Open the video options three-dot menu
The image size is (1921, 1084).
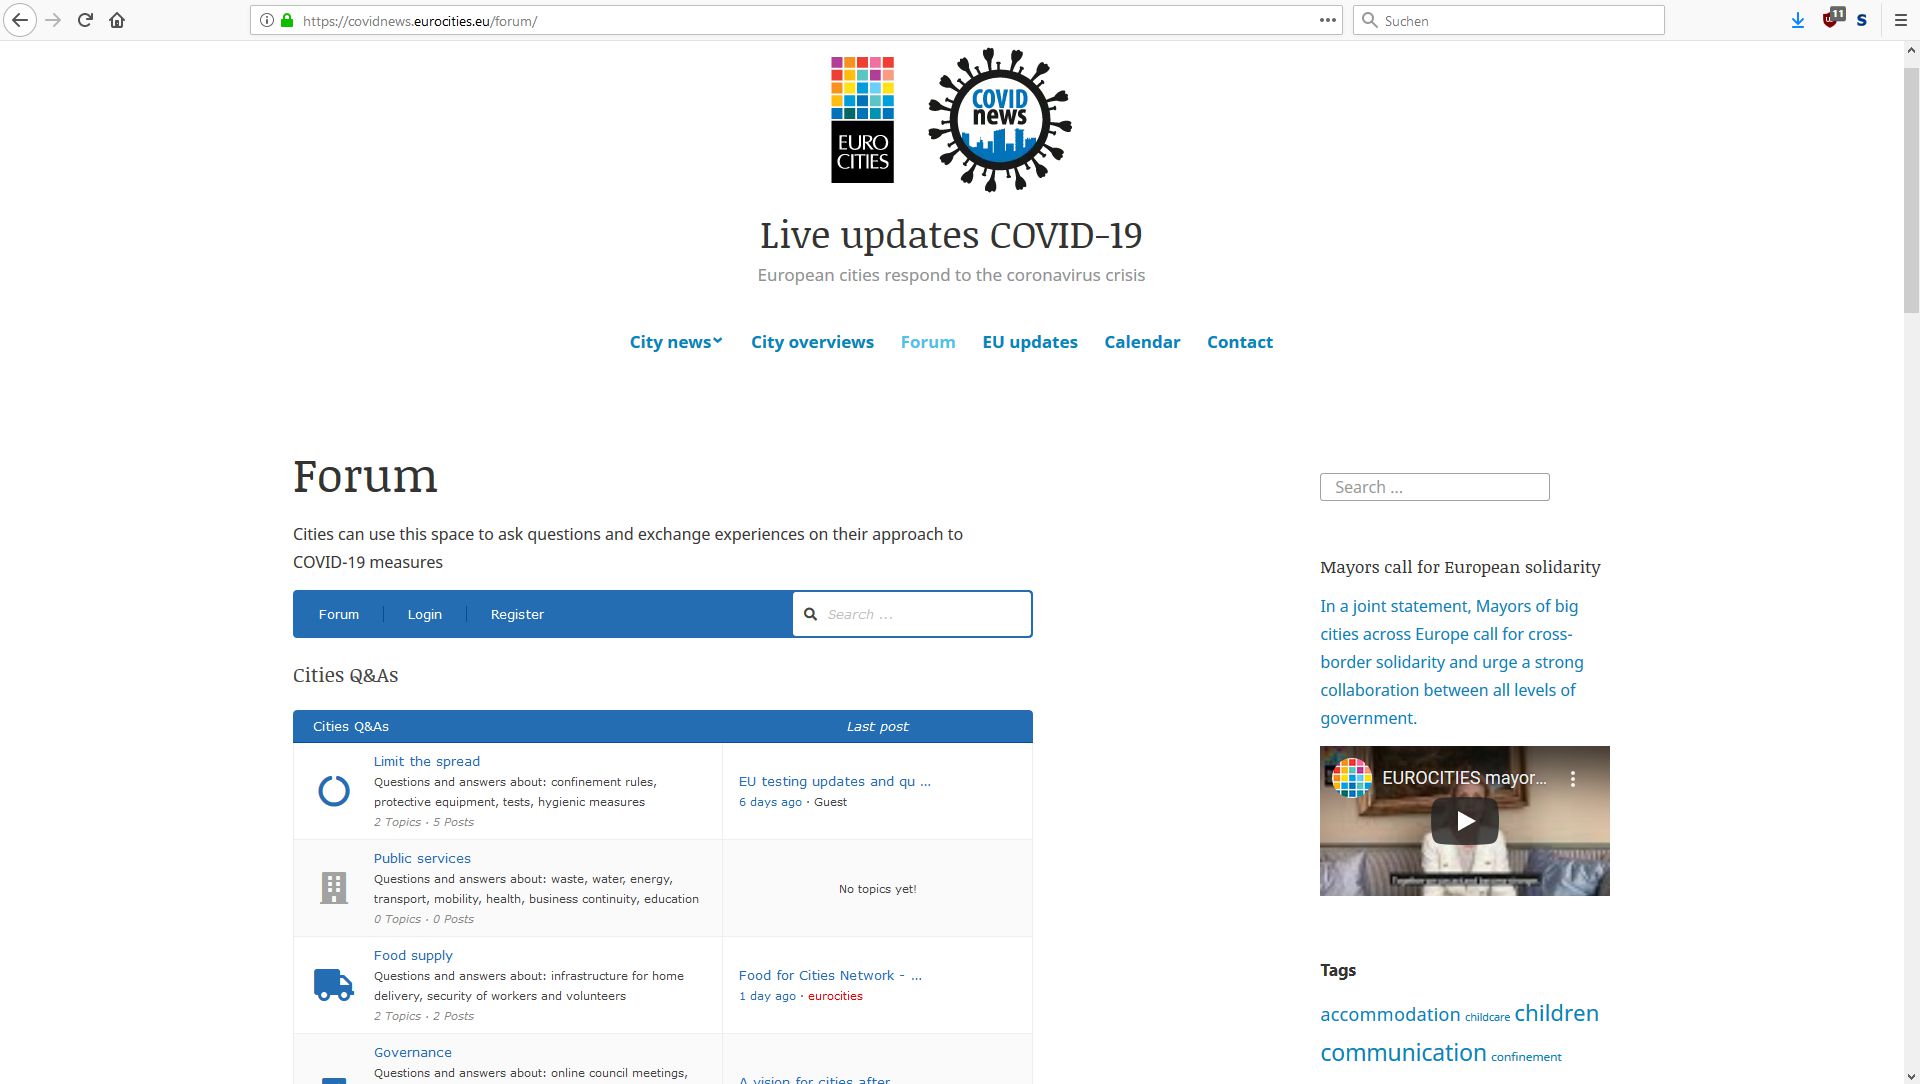point(1573,778)
